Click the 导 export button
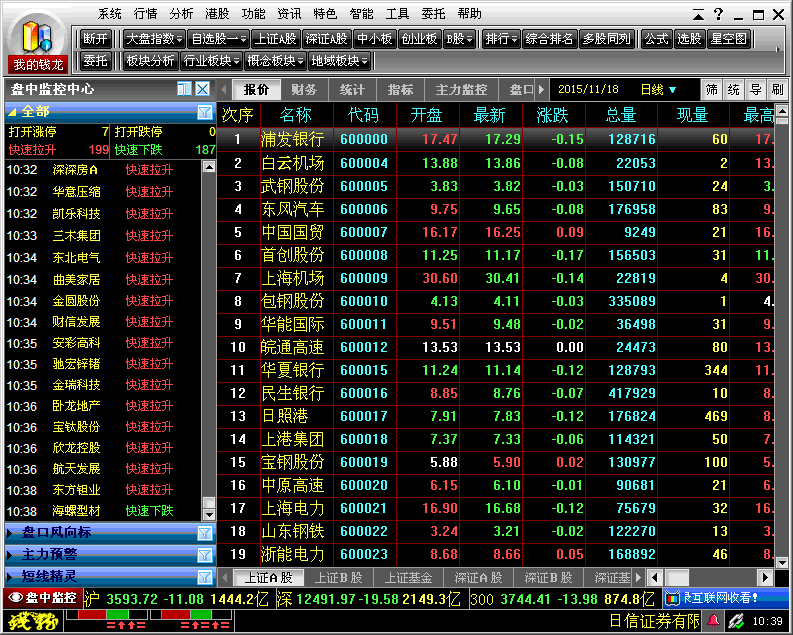Screen dimensions: 793x635 (x=755, y=89)
